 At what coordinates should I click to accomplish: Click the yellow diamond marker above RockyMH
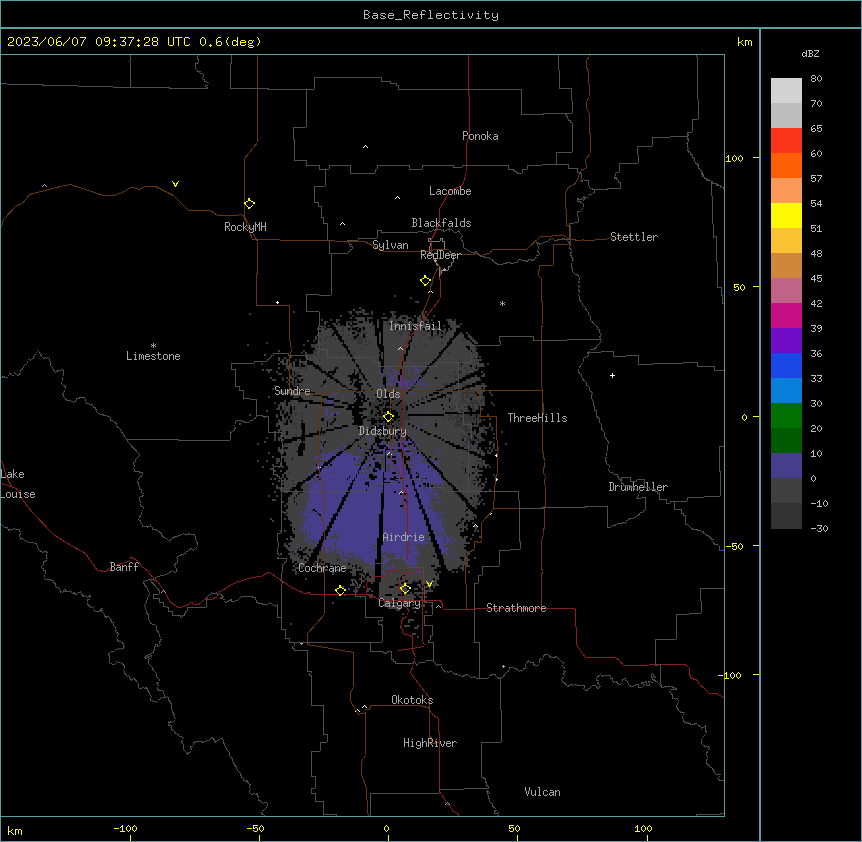pyautogui.click(x=250, y=204)
